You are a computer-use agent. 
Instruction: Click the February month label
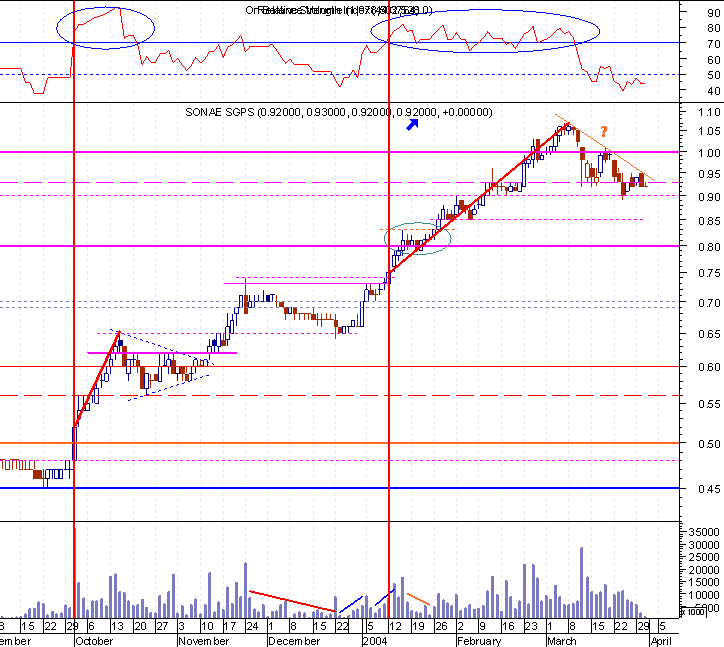[479, 641]
